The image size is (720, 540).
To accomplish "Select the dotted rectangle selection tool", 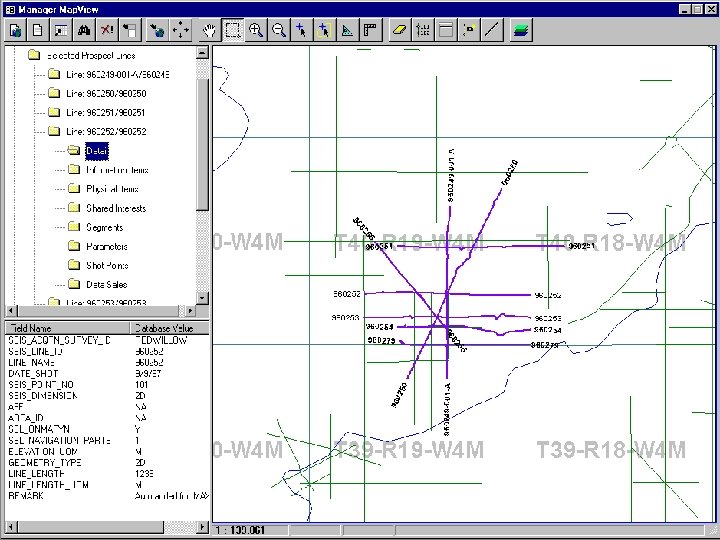I will pyautogui.click(x=233, y=30).
